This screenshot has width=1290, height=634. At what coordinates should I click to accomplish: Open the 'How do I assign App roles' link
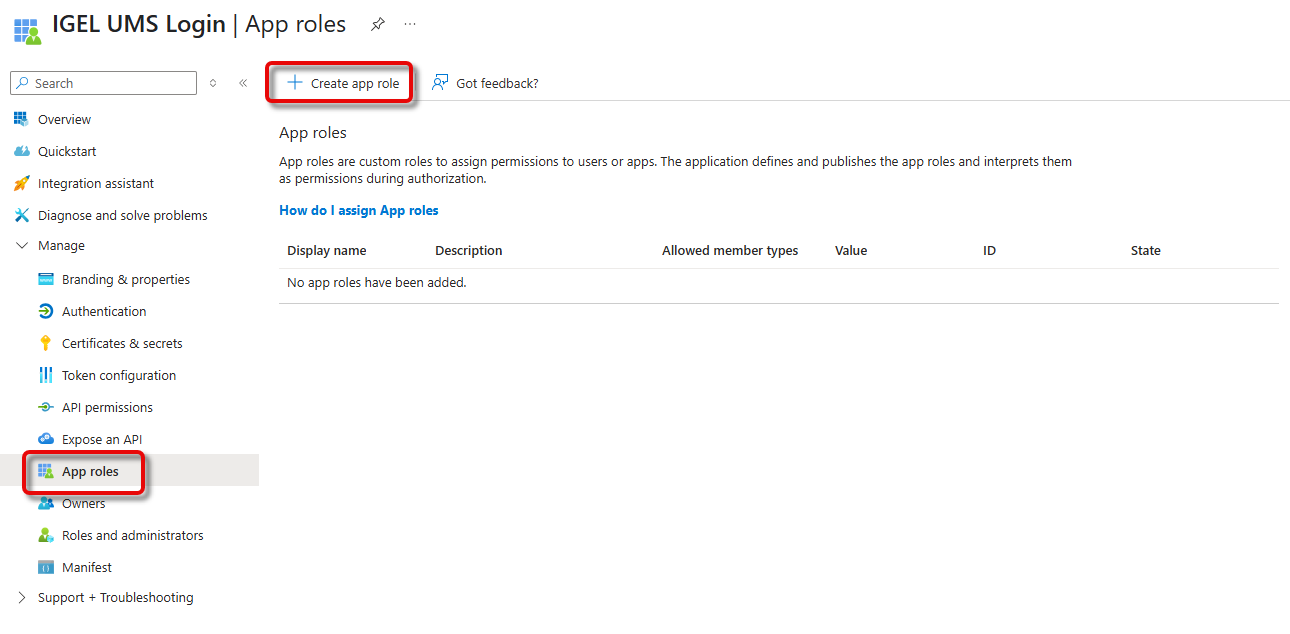(x=358, y=210)
